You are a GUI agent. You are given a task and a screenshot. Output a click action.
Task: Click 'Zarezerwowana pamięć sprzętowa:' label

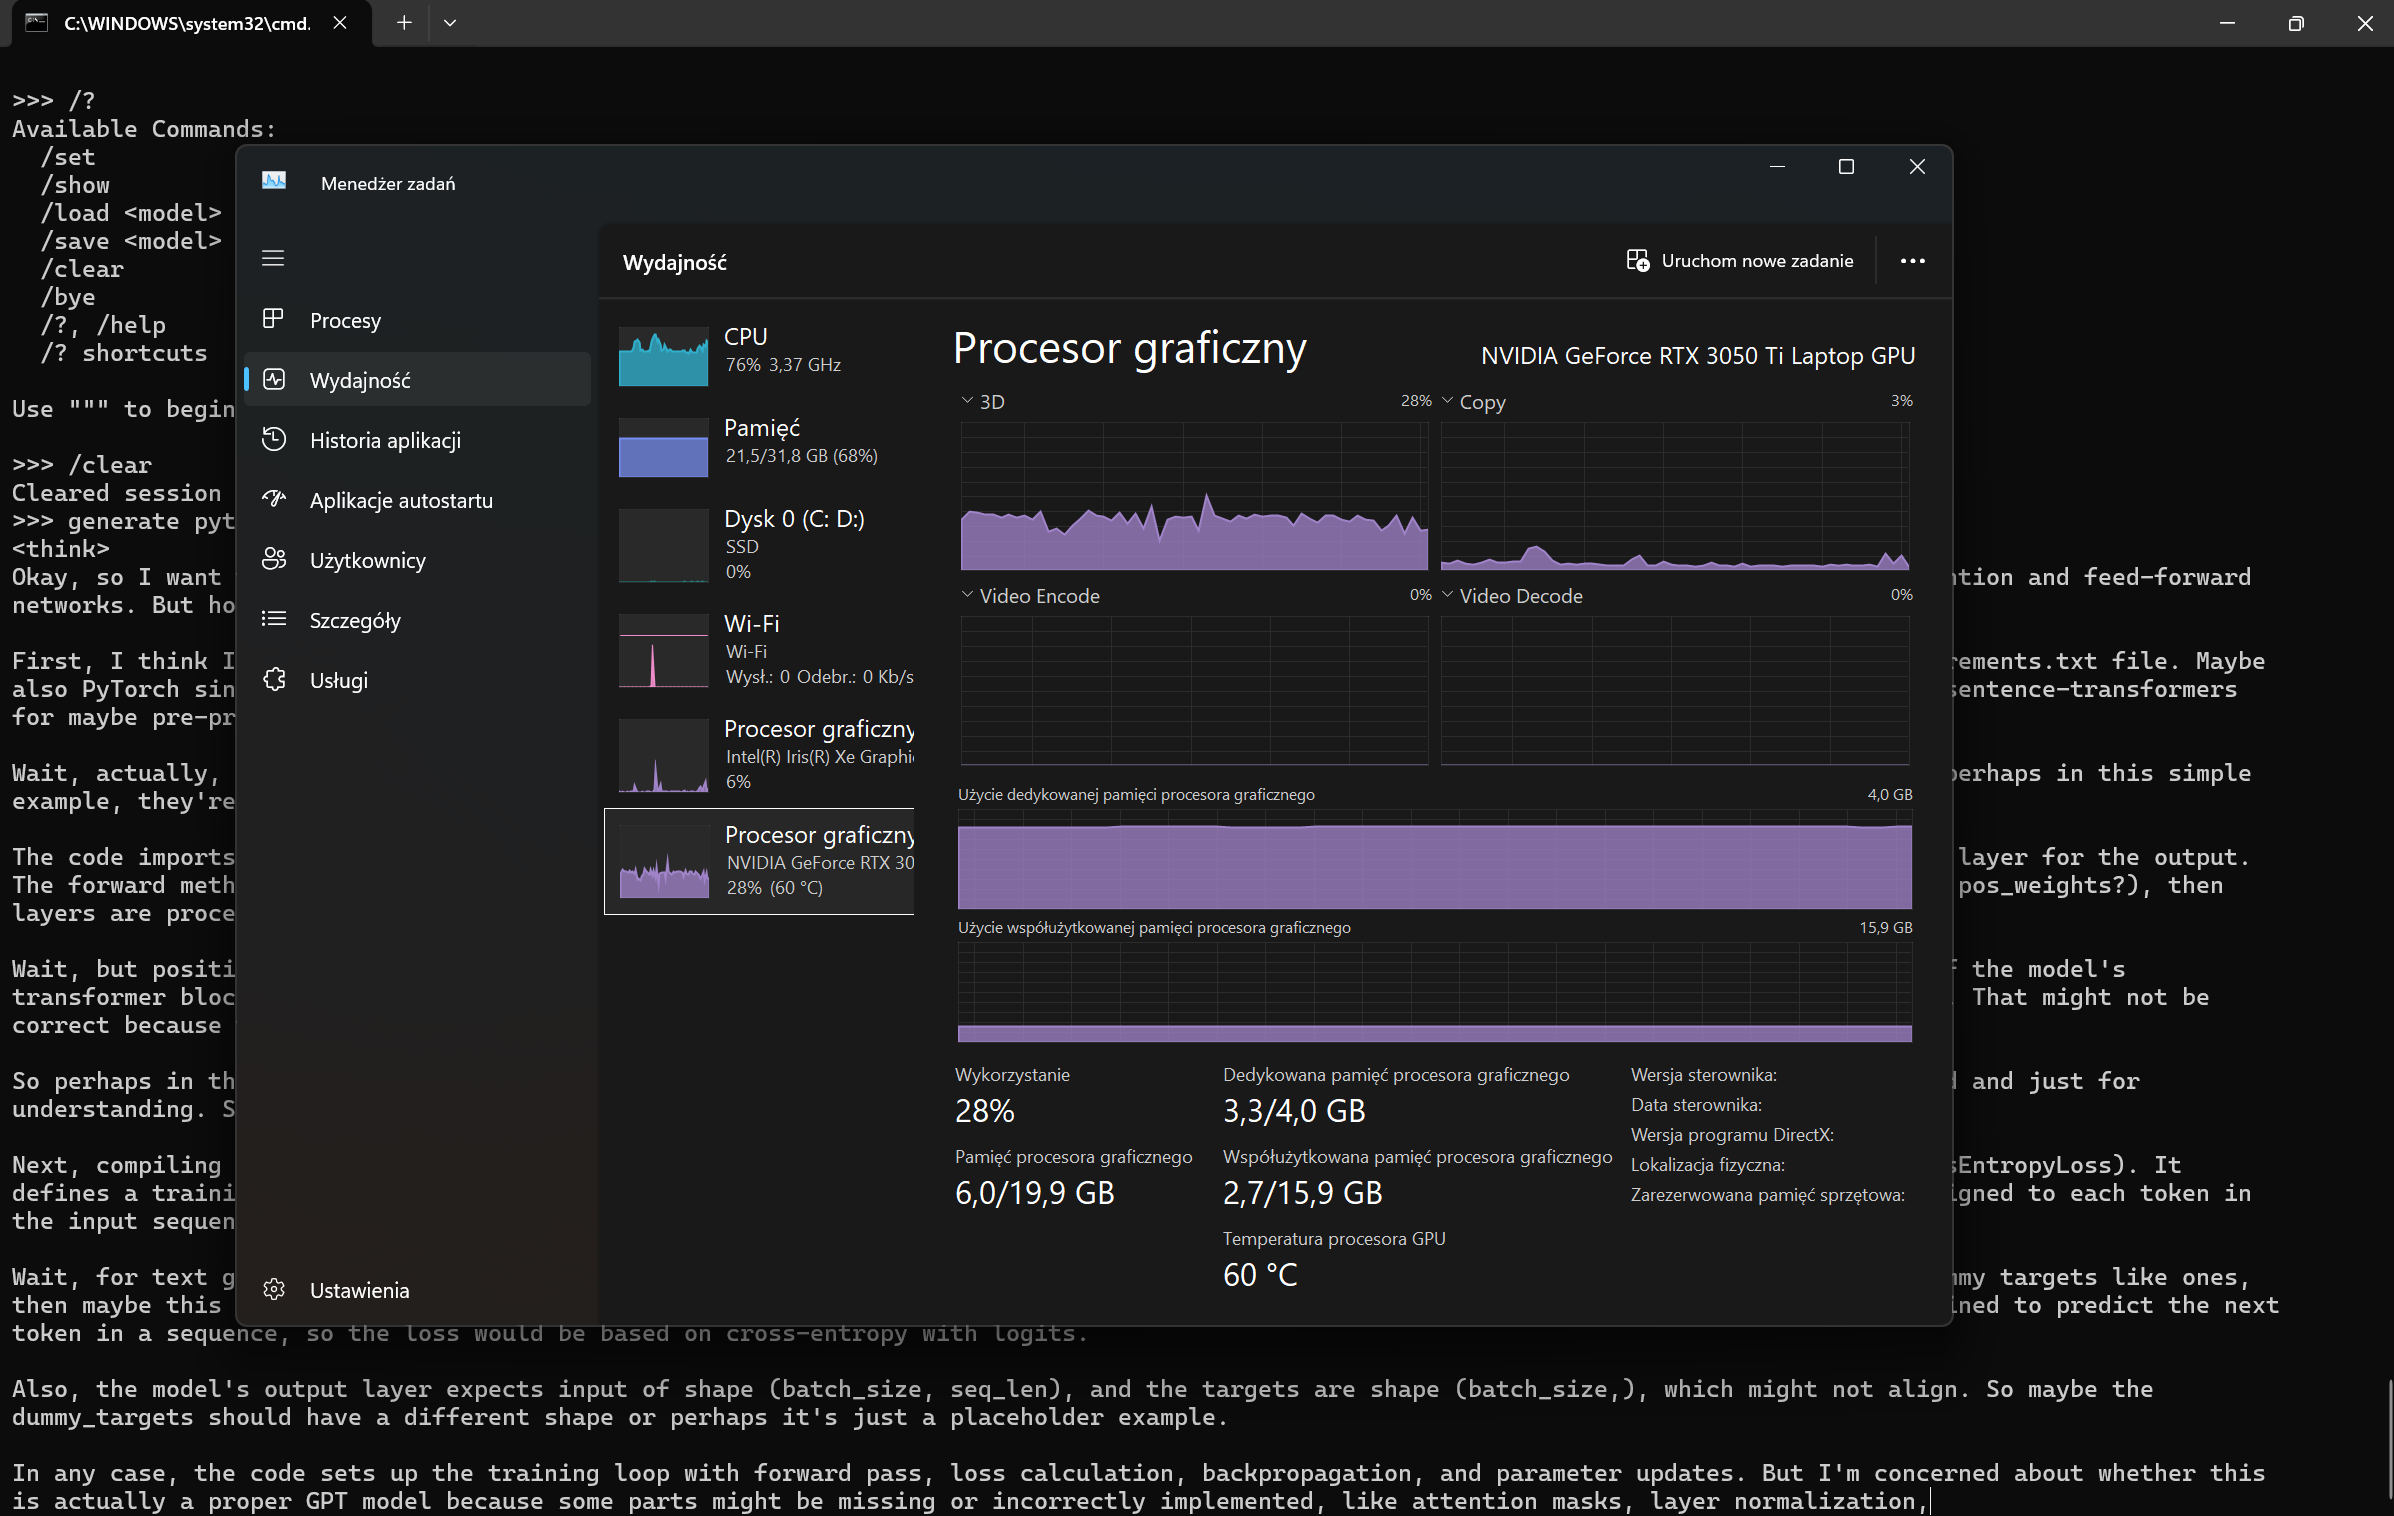tap(1767, 1195)
